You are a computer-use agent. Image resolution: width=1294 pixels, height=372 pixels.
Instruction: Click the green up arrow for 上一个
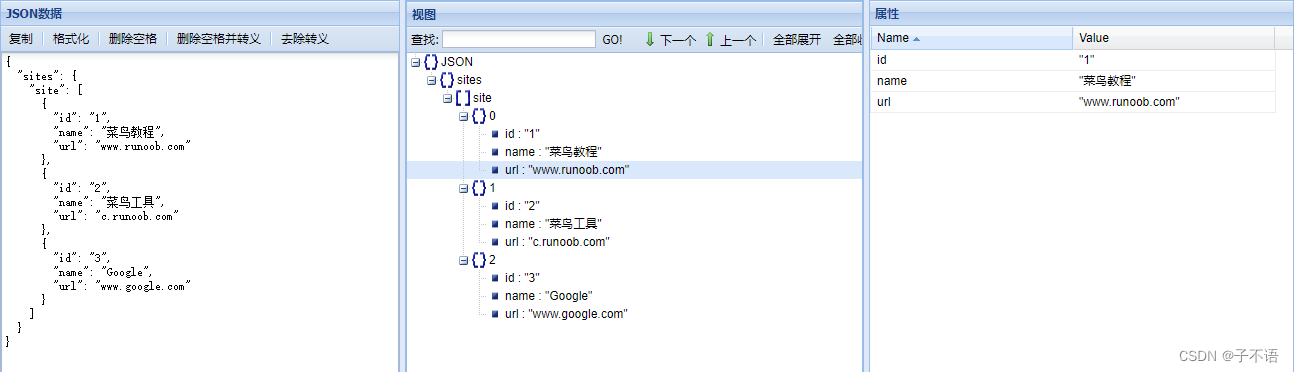coord(710,39)
